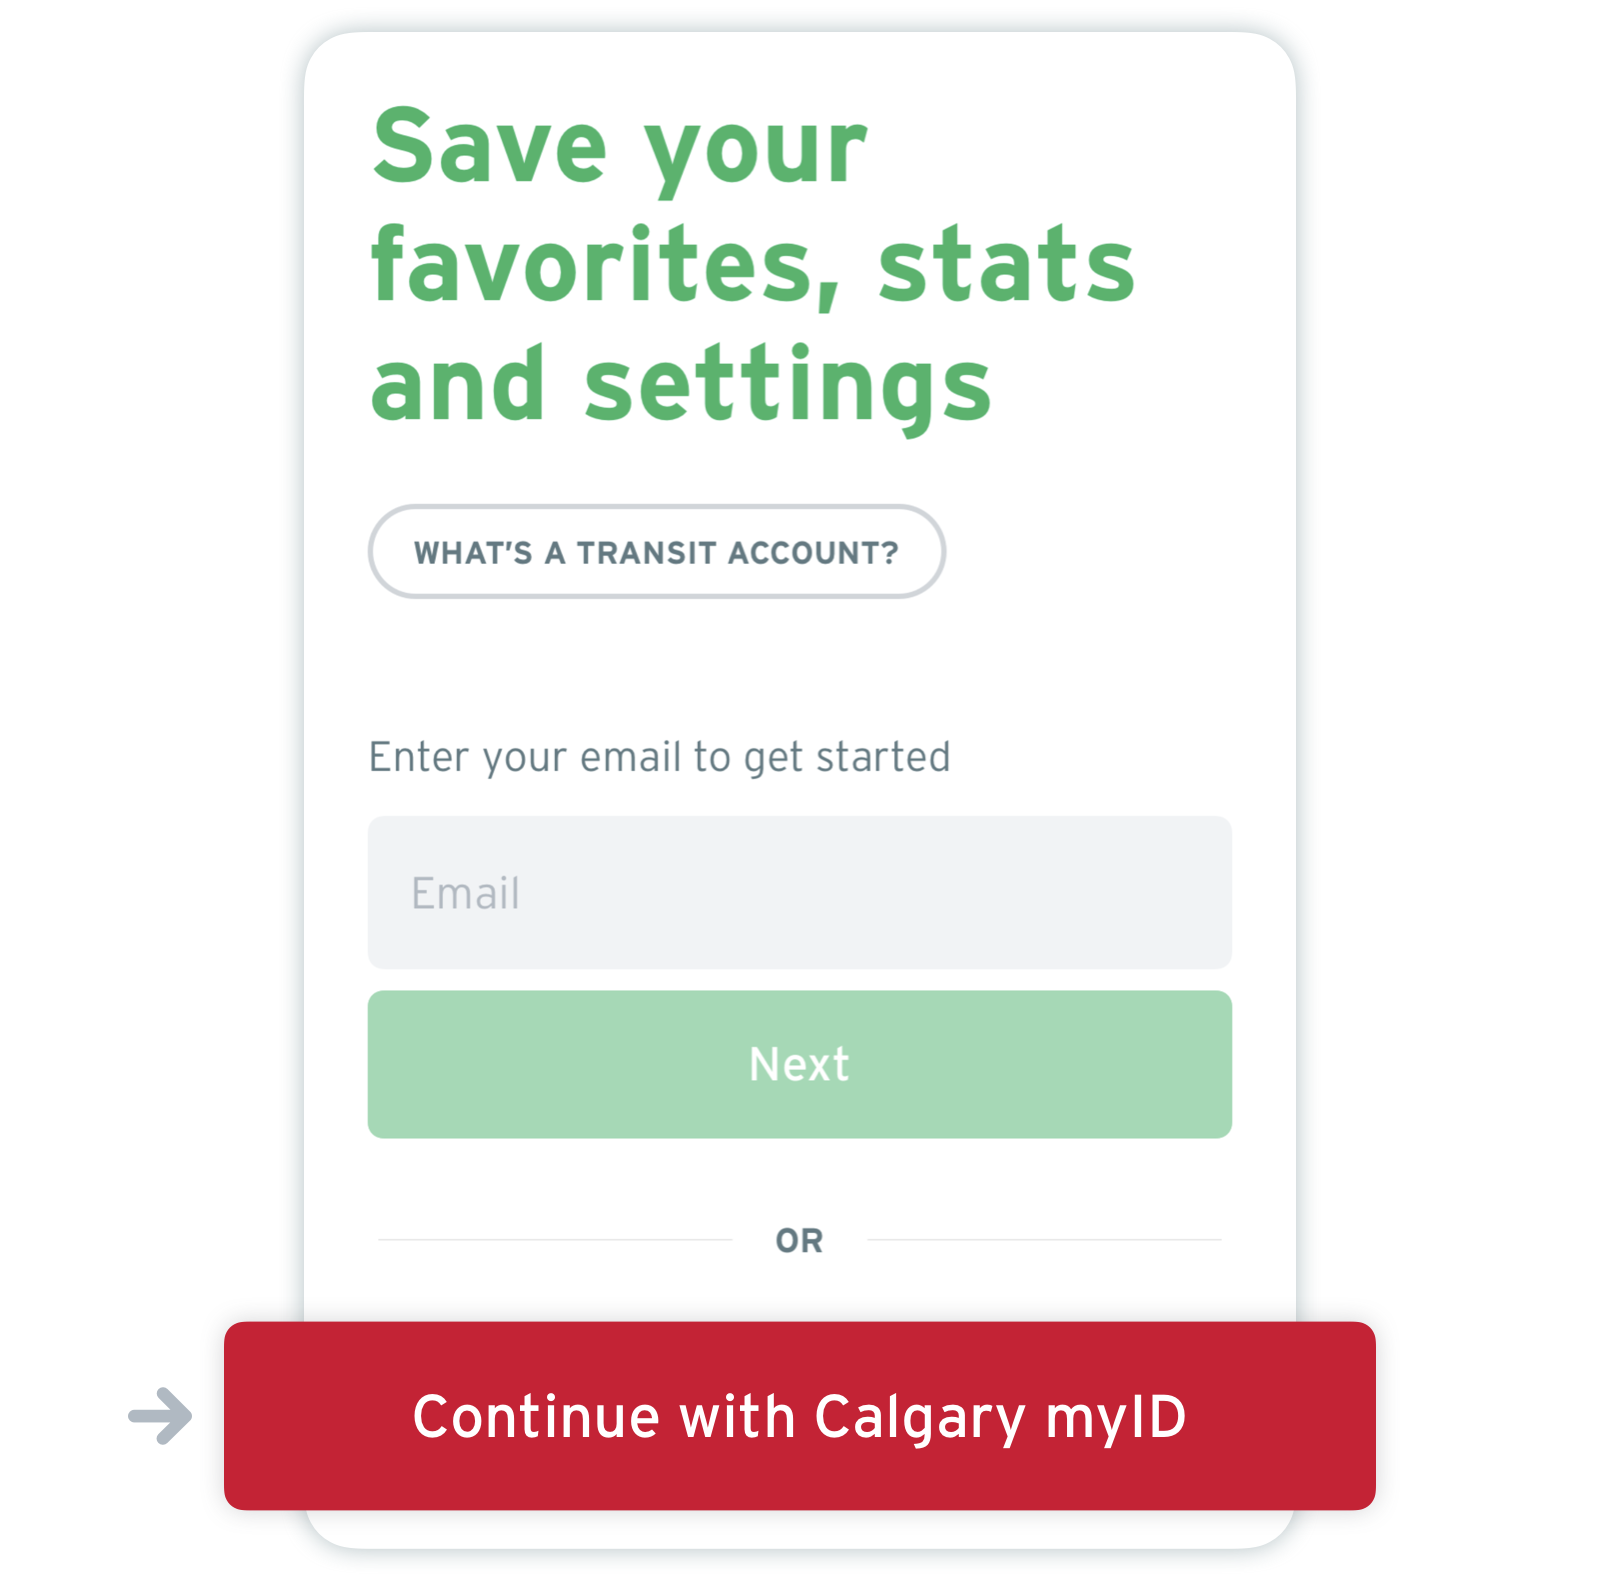
Task: Click the "OR" divider text
Action: click(799, 1241)
